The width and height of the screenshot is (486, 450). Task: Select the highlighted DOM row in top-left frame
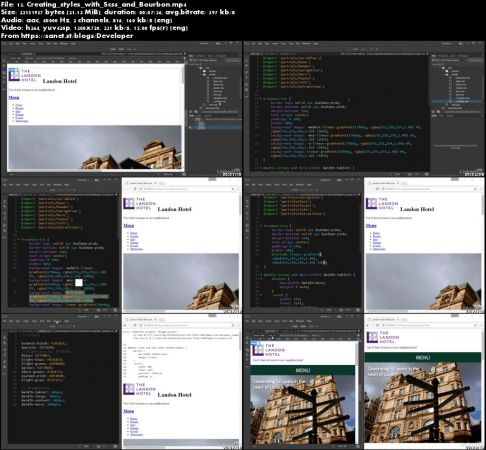tap(216, 127)
